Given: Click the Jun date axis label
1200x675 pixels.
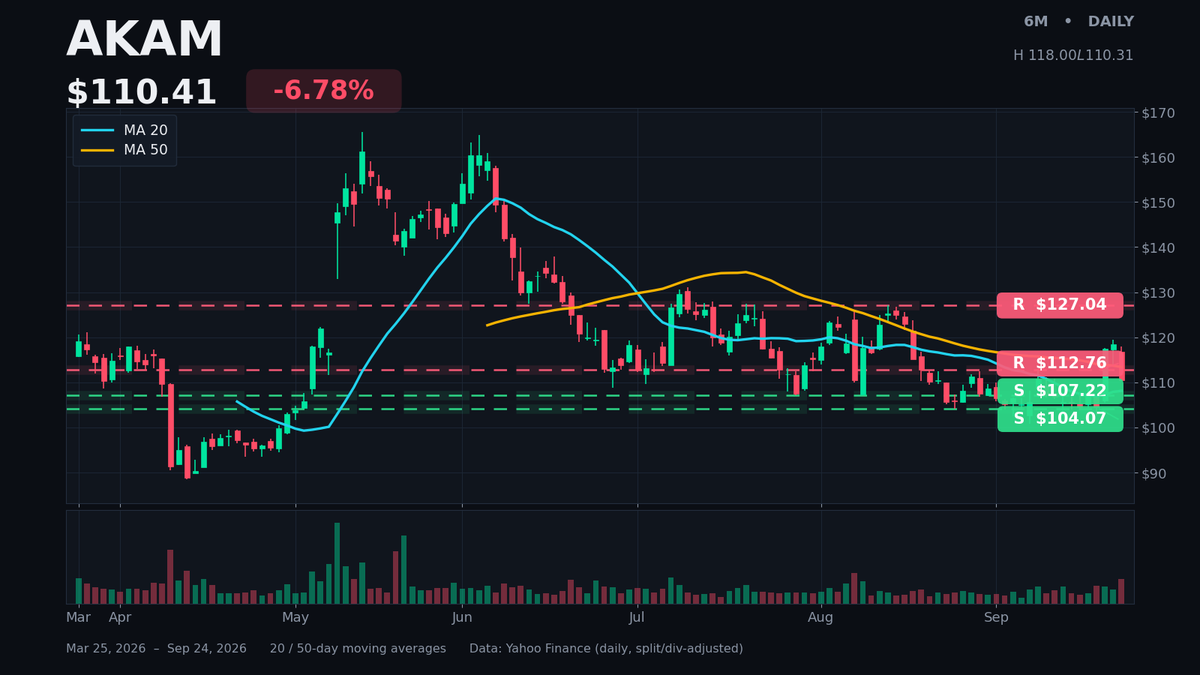Looking at the screenshot, I should coord(462,618).
